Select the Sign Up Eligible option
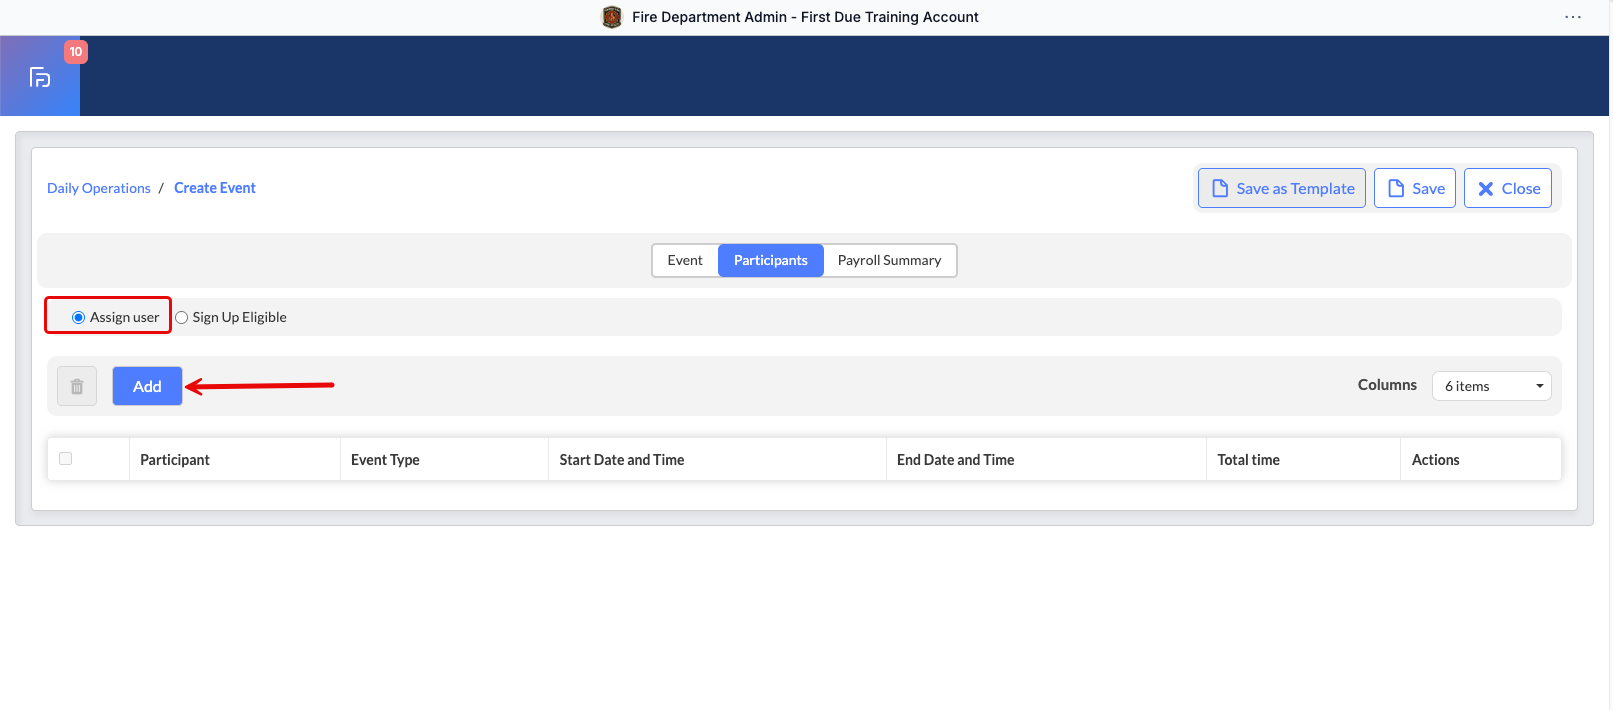 [182, 317]
